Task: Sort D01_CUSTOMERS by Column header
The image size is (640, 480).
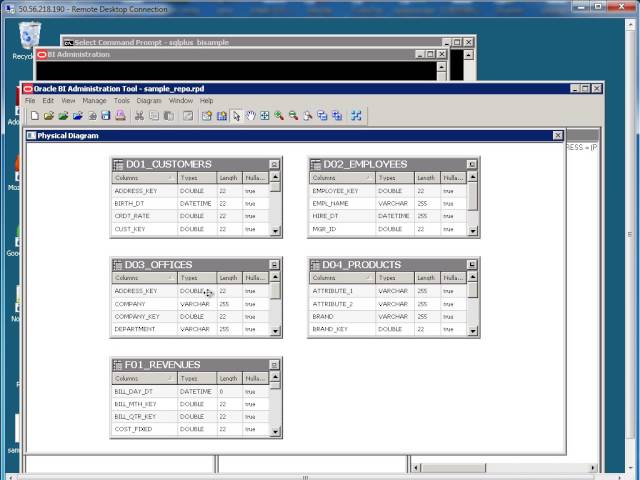Action: [x=144, y=178]
